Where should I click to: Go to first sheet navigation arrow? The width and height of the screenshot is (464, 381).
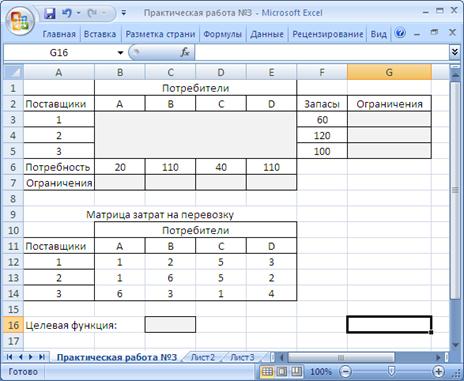pos(9,357)
